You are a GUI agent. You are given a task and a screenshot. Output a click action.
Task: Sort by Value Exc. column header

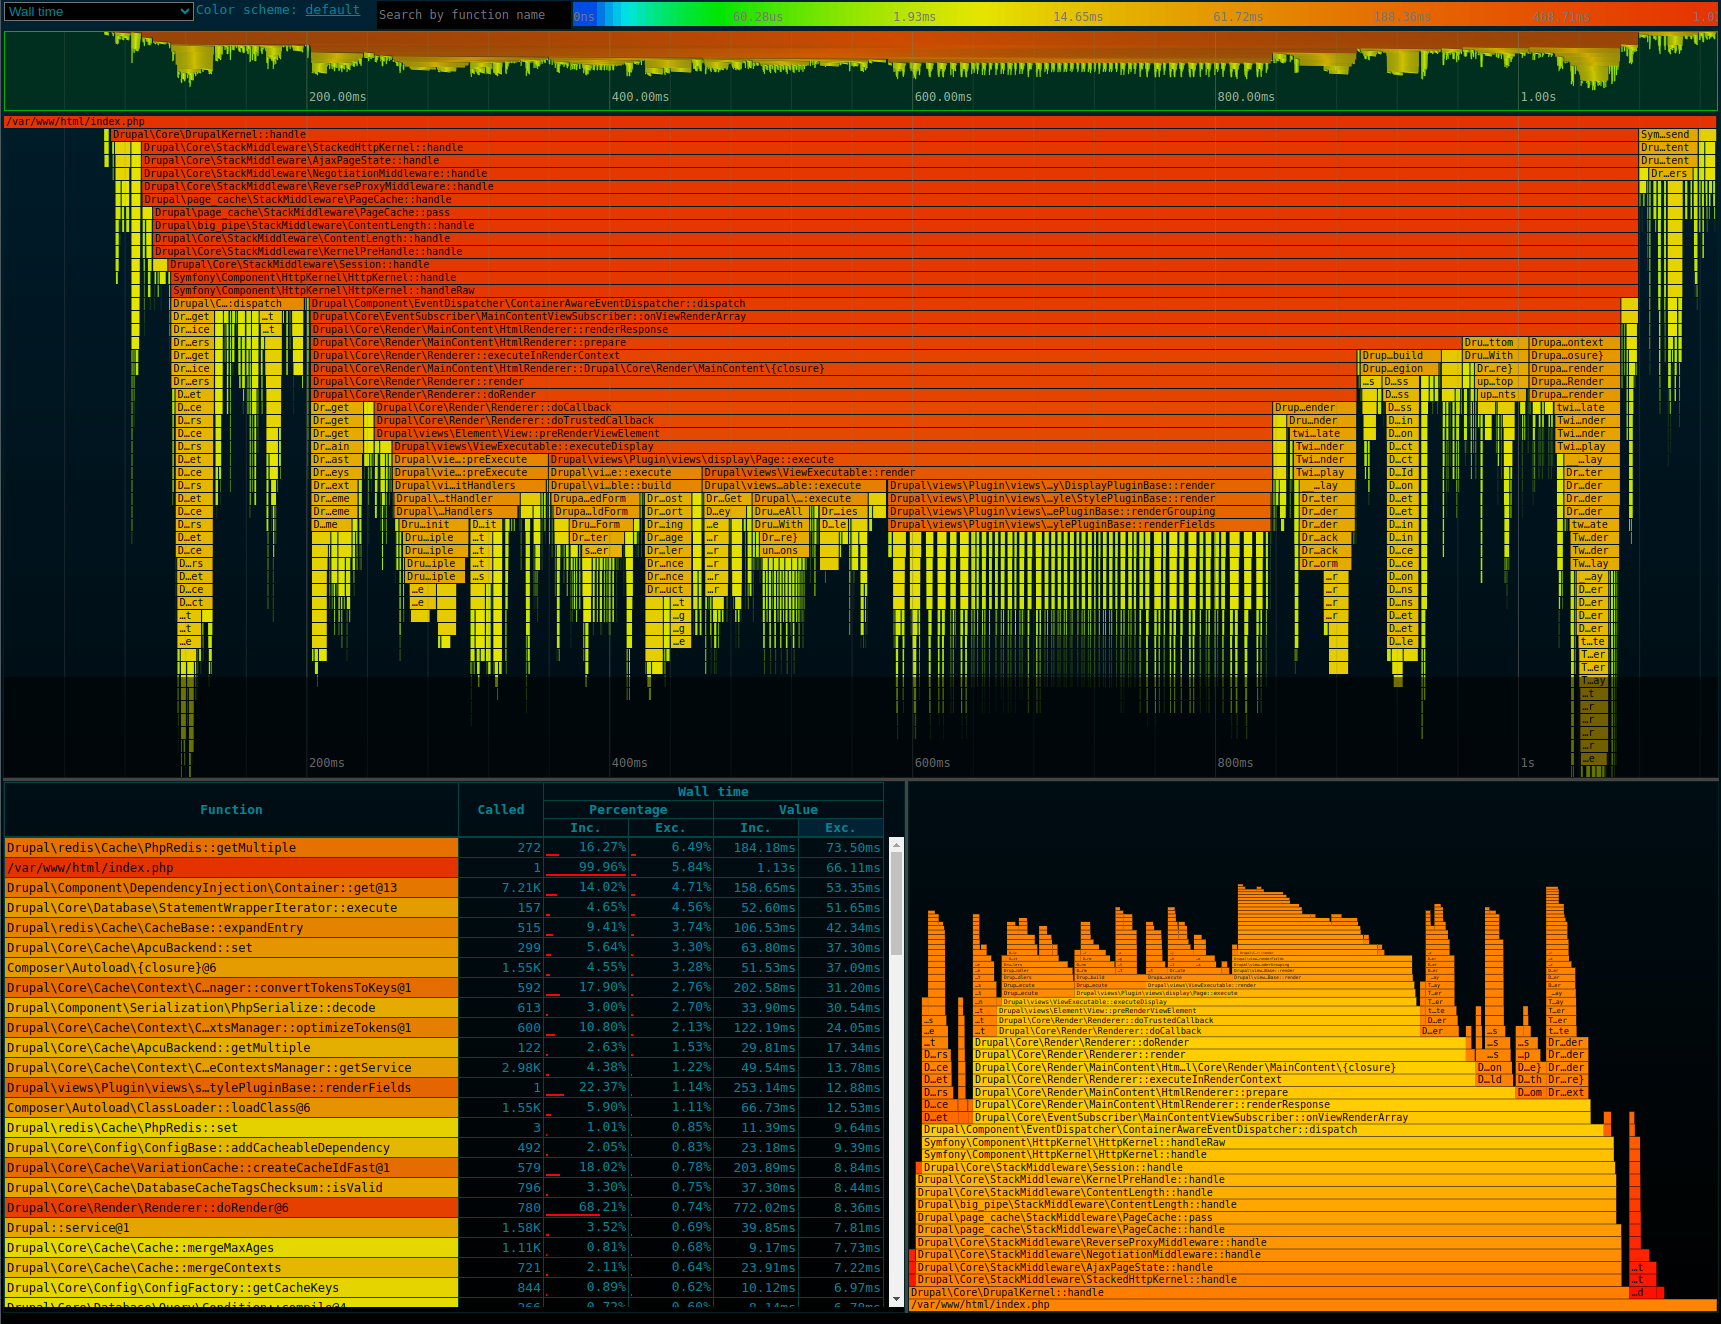click(840, 828)
